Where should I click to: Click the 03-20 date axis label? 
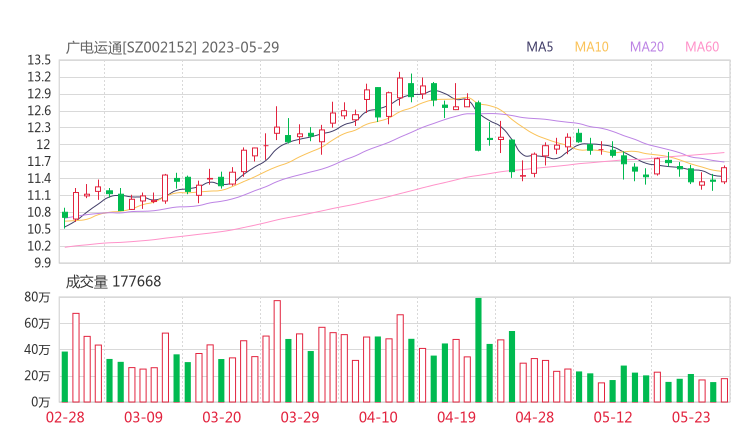(222, 417)
